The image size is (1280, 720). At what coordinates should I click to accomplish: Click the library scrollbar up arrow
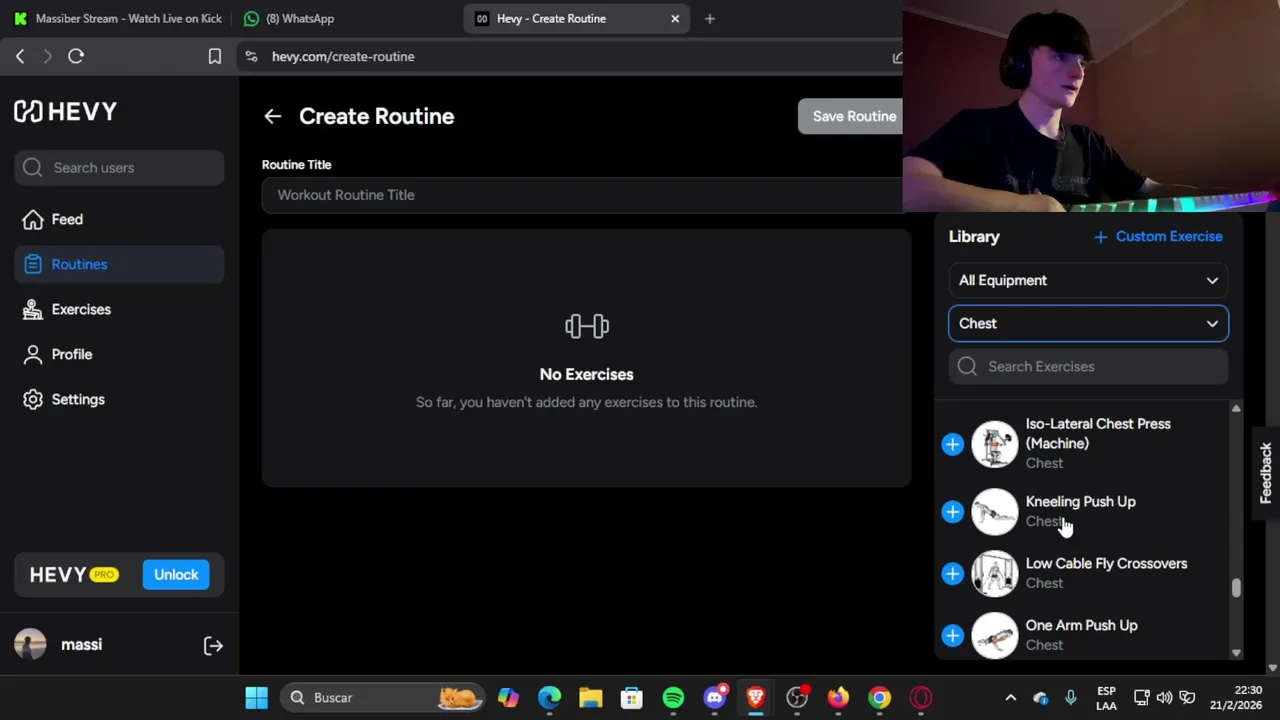click(x=1236, y=409)
